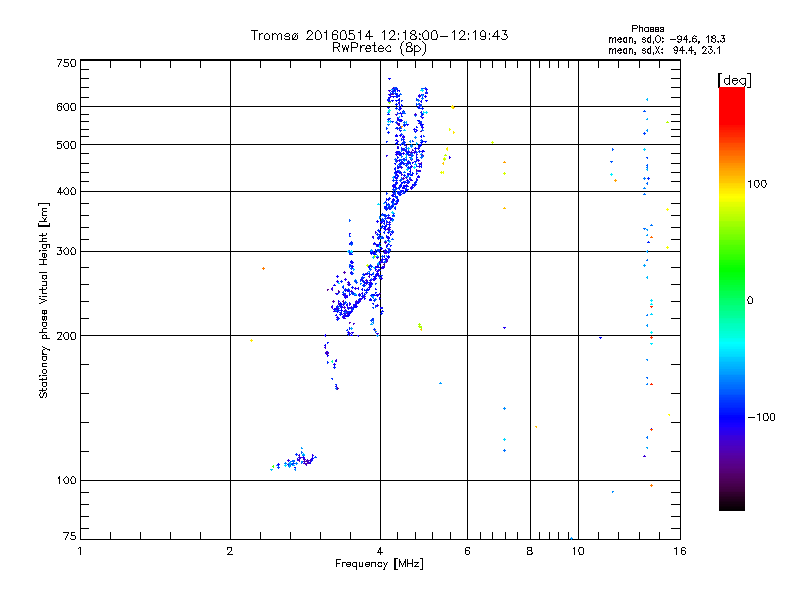This screenshot has width=800, height=600.
Task: Click the "RwPretec (8p)" subtitle
Action: tap(379, 48)
